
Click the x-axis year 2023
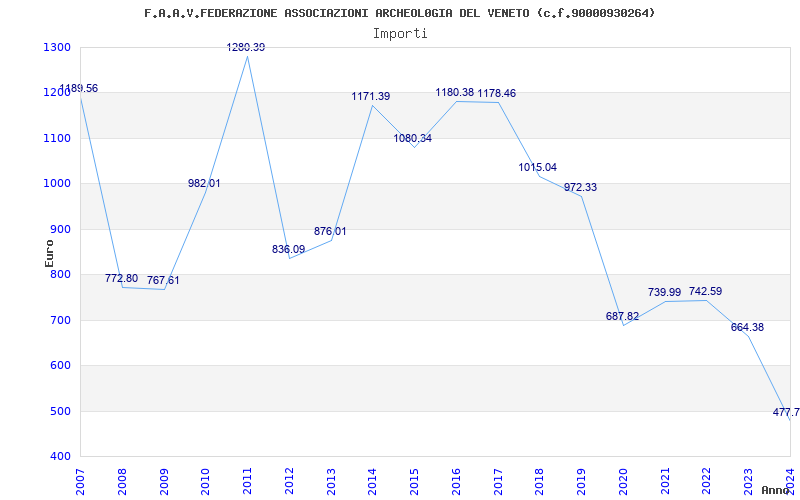[748, 482]
